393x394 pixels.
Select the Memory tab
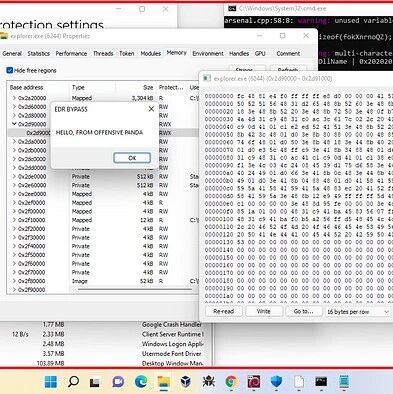click(x=176, y=53)
